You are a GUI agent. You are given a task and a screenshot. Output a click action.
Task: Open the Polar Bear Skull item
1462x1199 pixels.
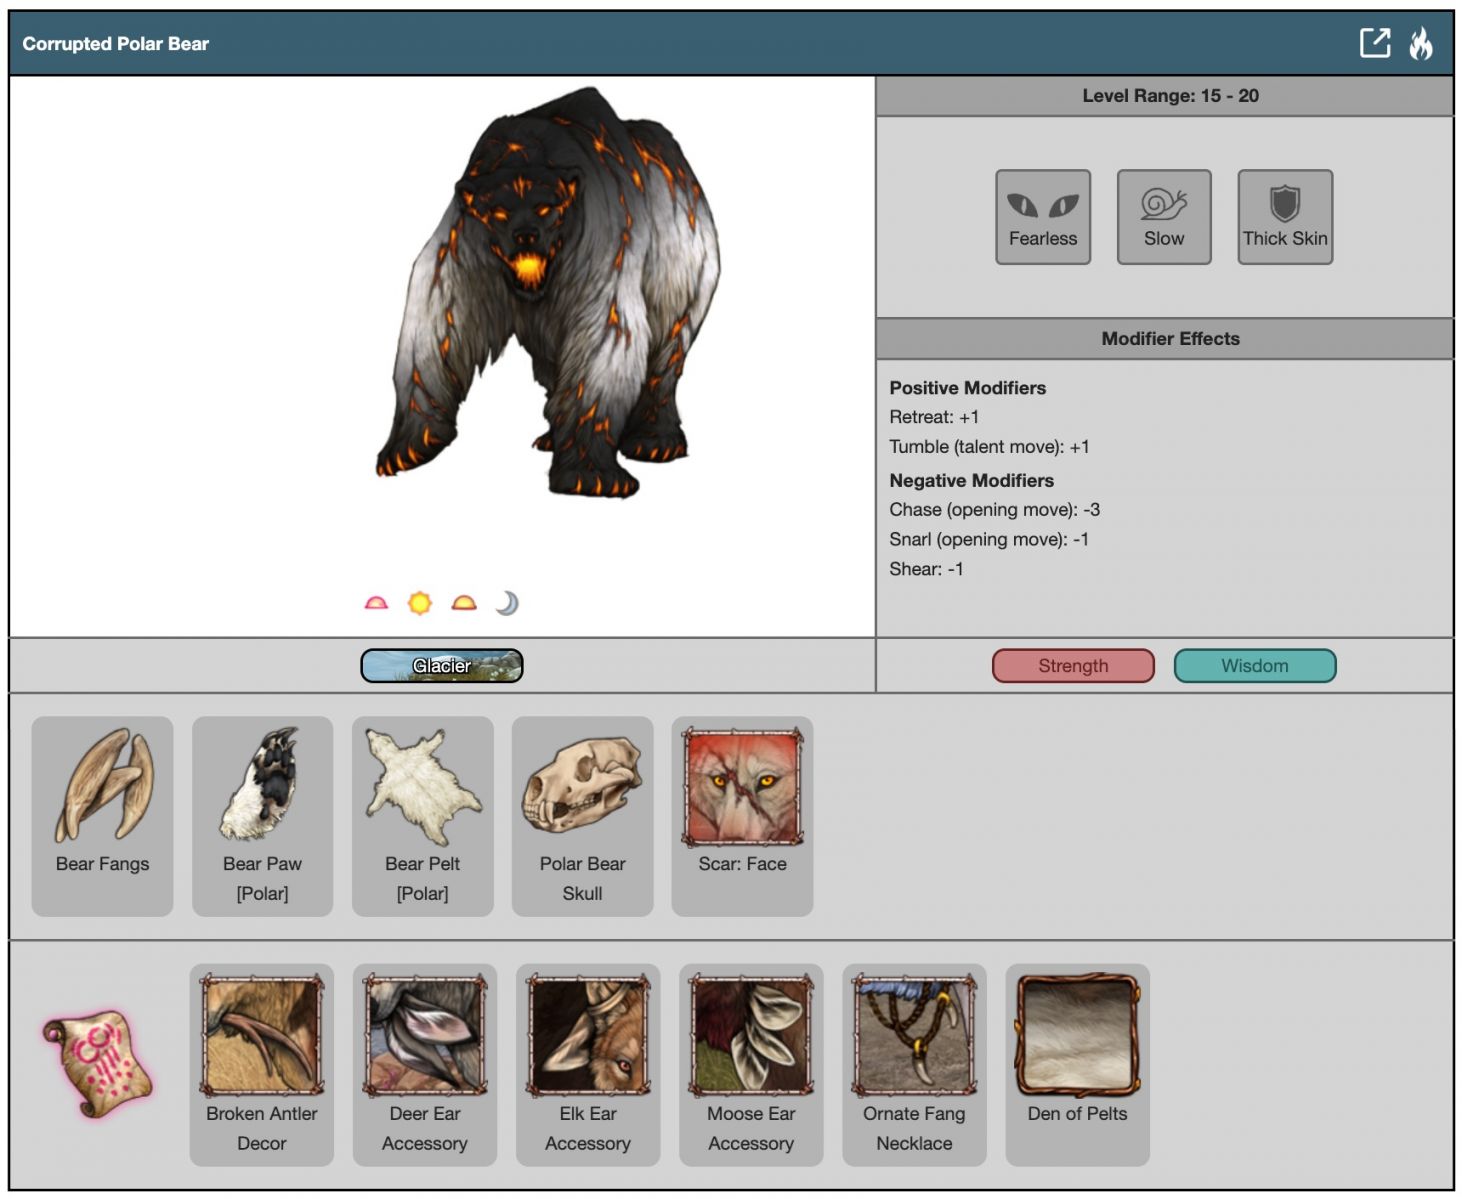(582, 815)
